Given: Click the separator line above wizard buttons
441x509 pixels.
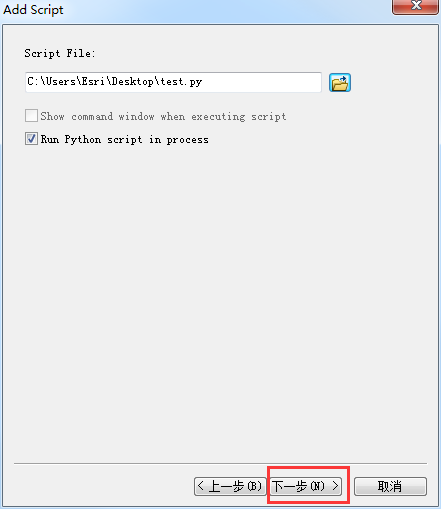Looking at the screenshot, I should [x=220, y=463].
